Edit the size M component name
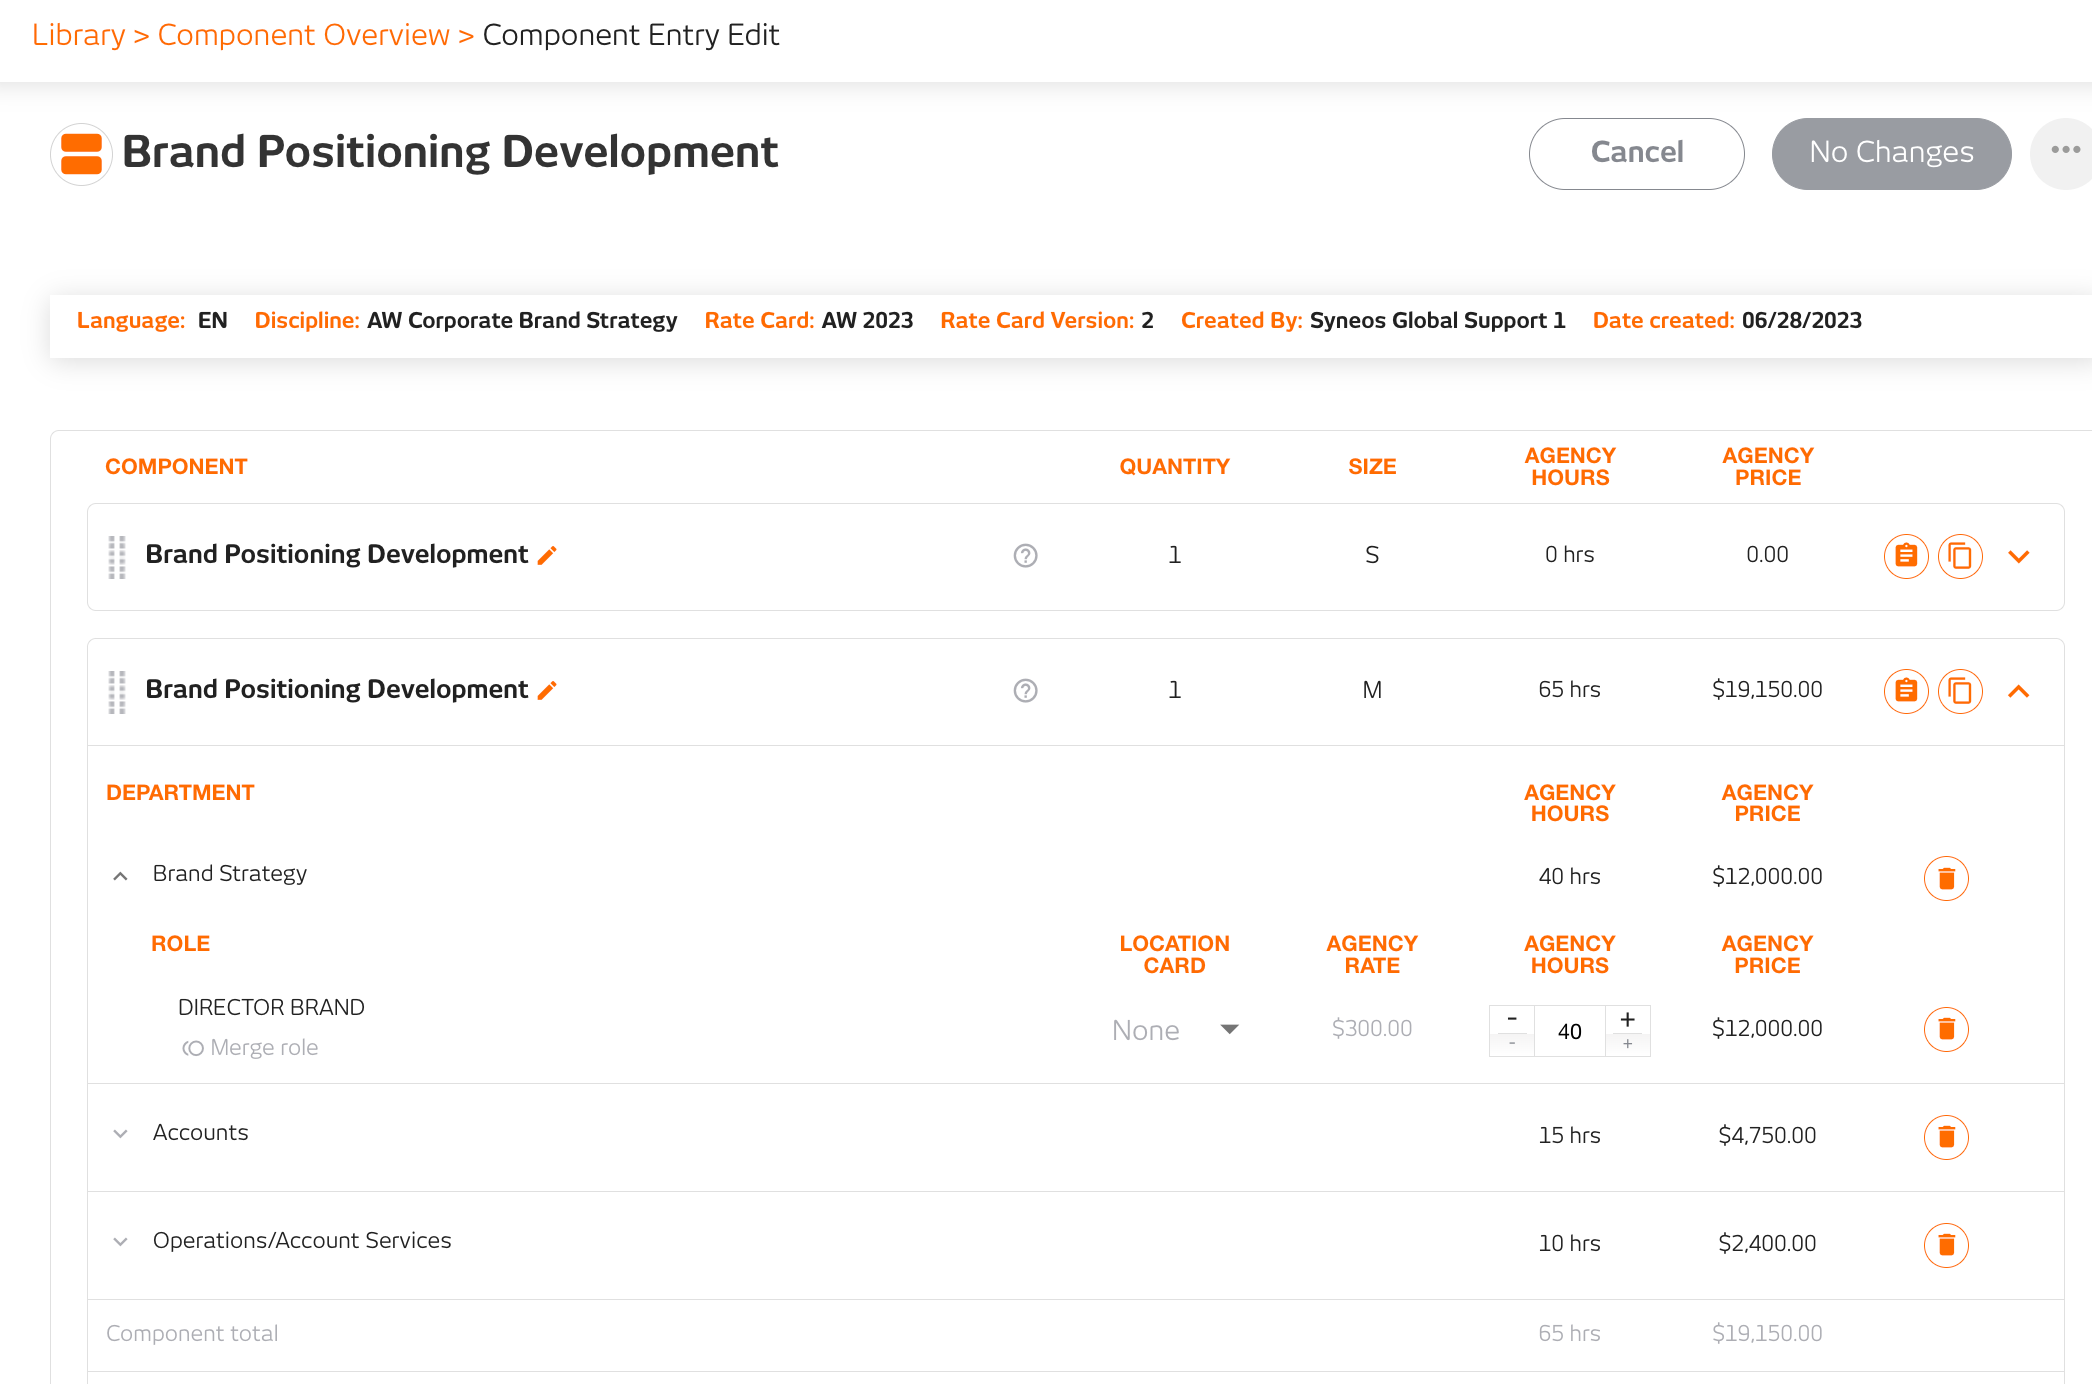 tap(547, 689)
